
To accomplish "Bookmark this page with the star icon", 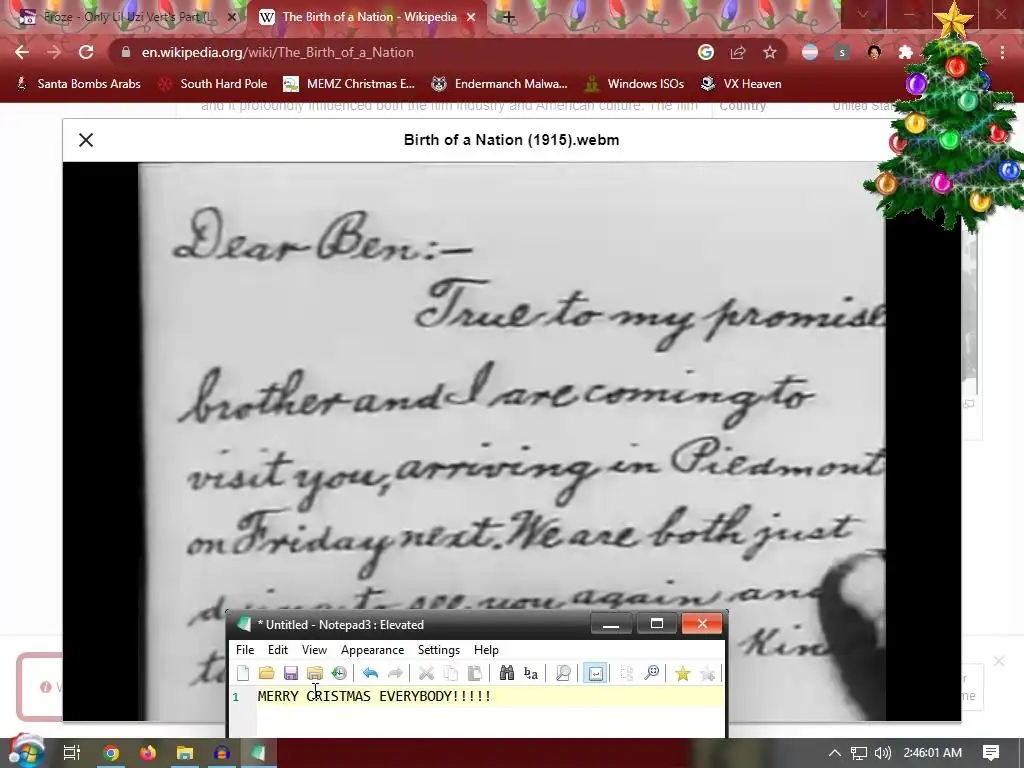I will coord(770,52).
